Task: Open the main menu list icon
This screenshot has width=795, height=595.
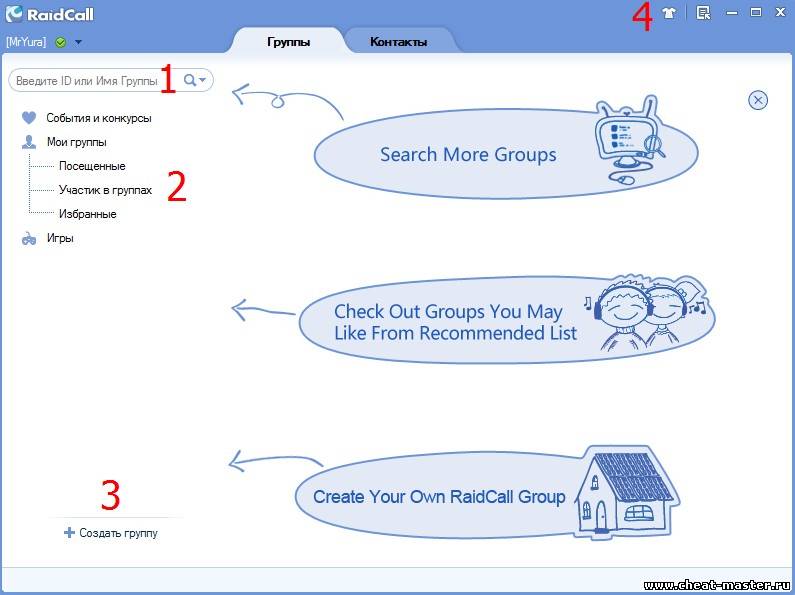Action: [x=704, y=13]
